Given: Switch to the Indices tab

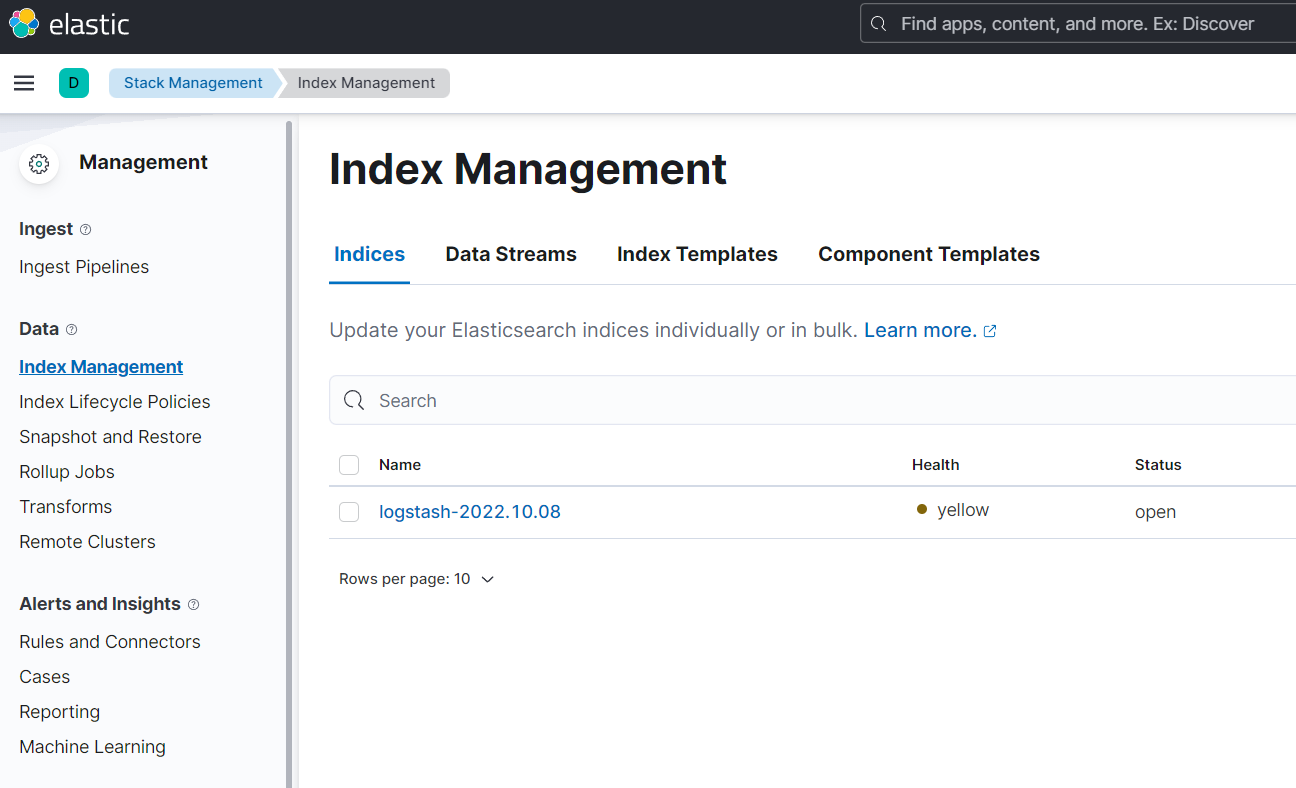Looking at the screenshot, I should click(x=369, y=255).
